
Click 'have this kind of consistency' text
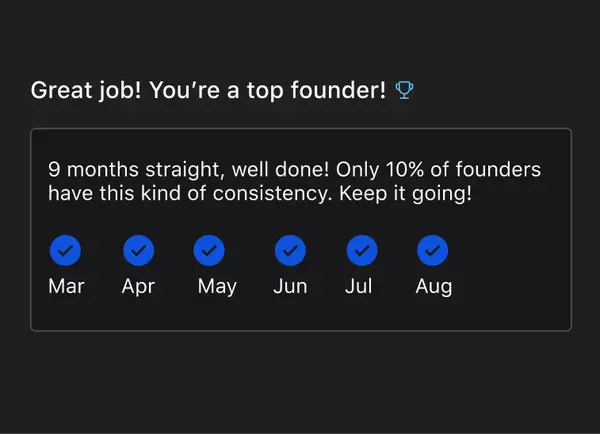click(190, 193)
